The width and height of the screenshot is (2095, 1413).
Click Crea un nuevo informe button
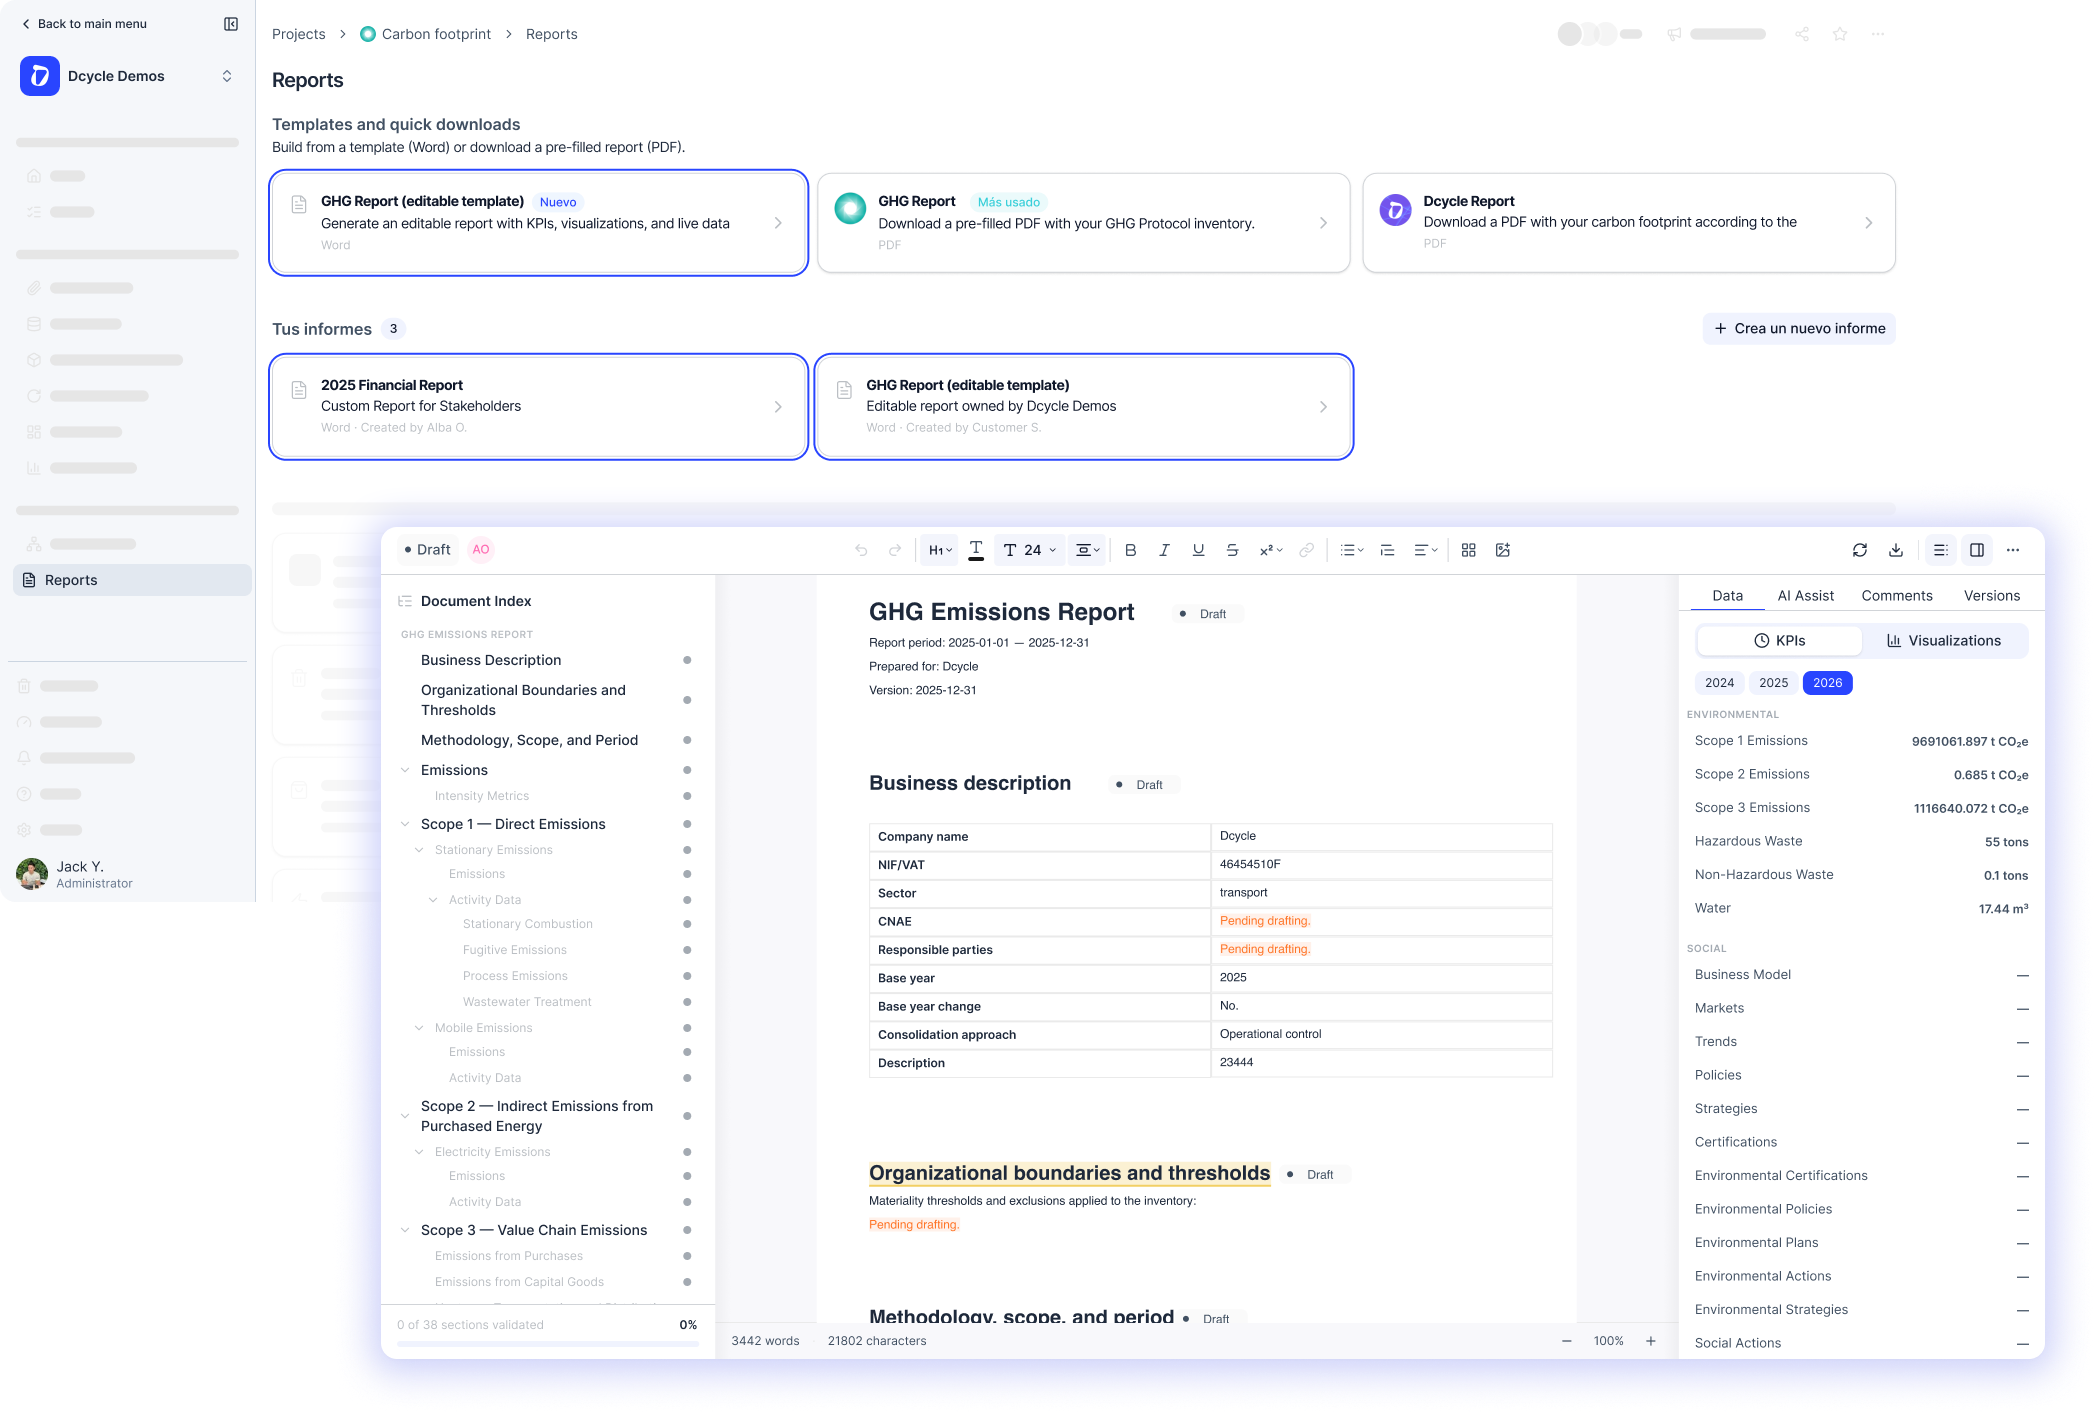click(1799, 329)
